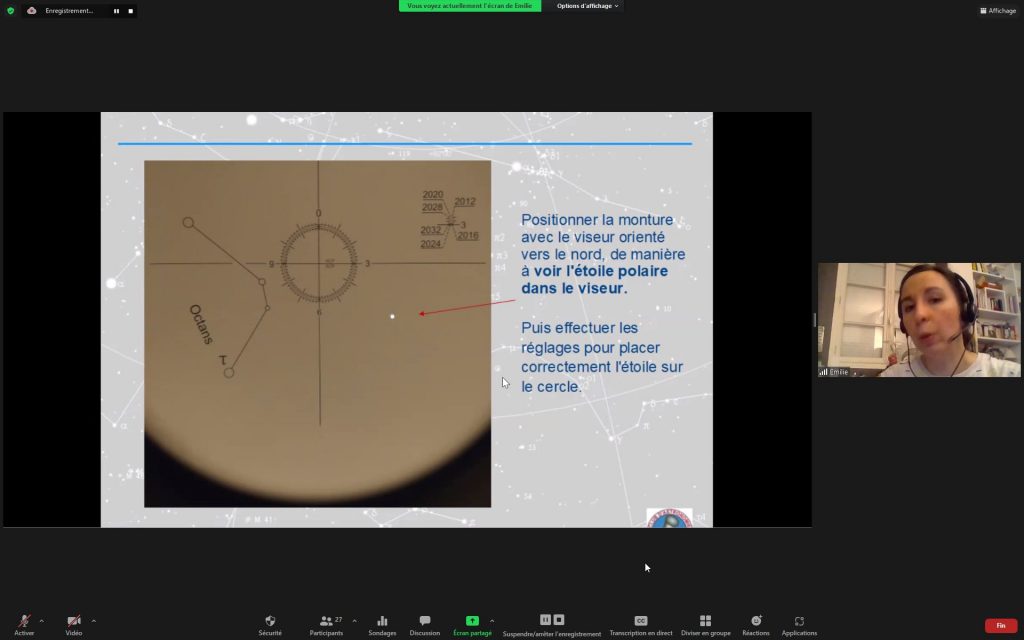
Task: Open Options d'affichage dropdown
Action: (x=587, y=6)
